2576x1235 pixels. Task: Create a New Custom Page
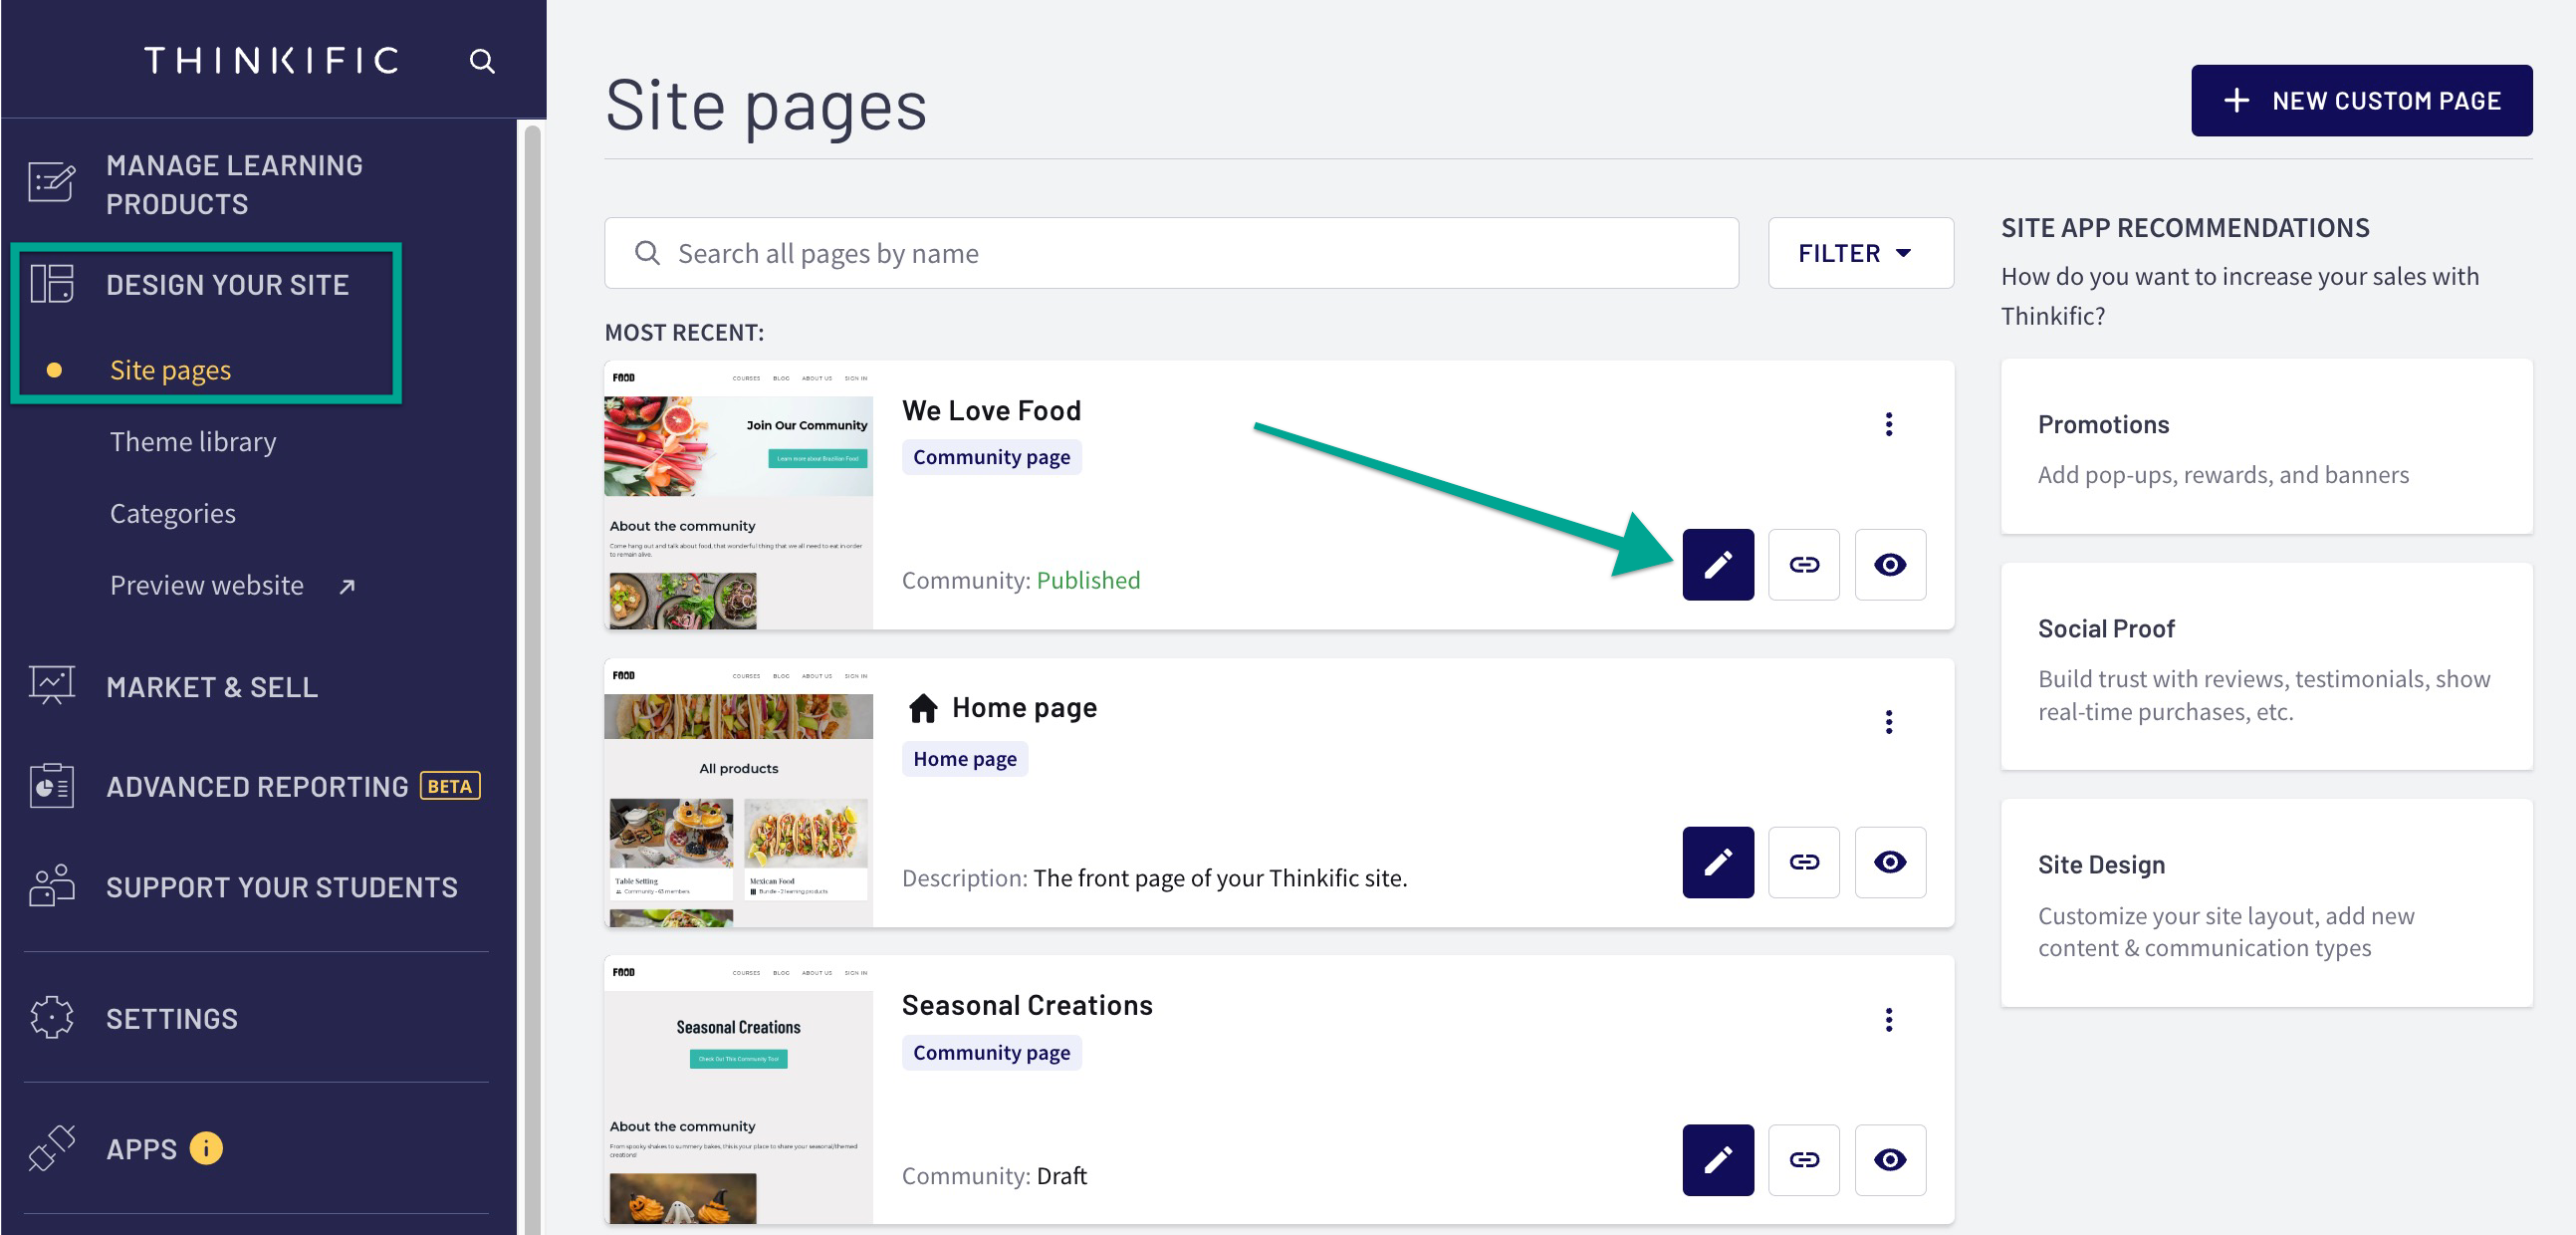pyautogui.click(x=2361, y=100)
